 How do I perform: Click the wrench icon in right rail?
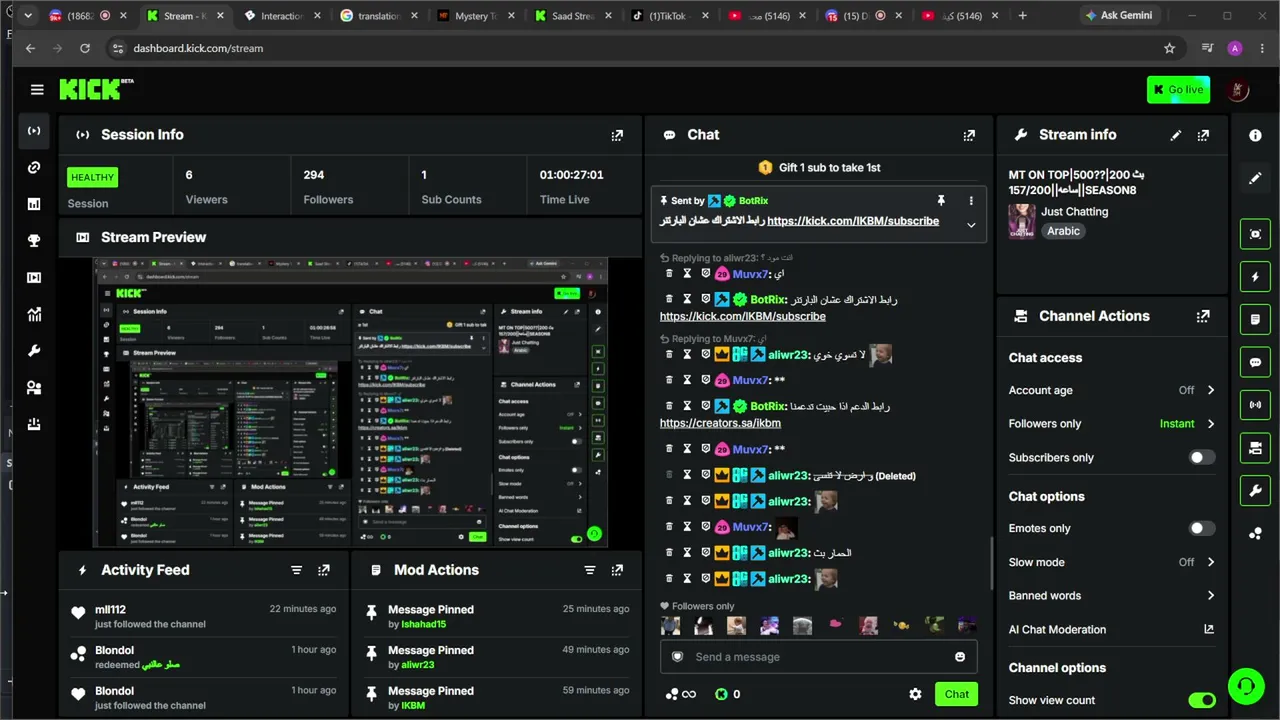[1255, 491]
